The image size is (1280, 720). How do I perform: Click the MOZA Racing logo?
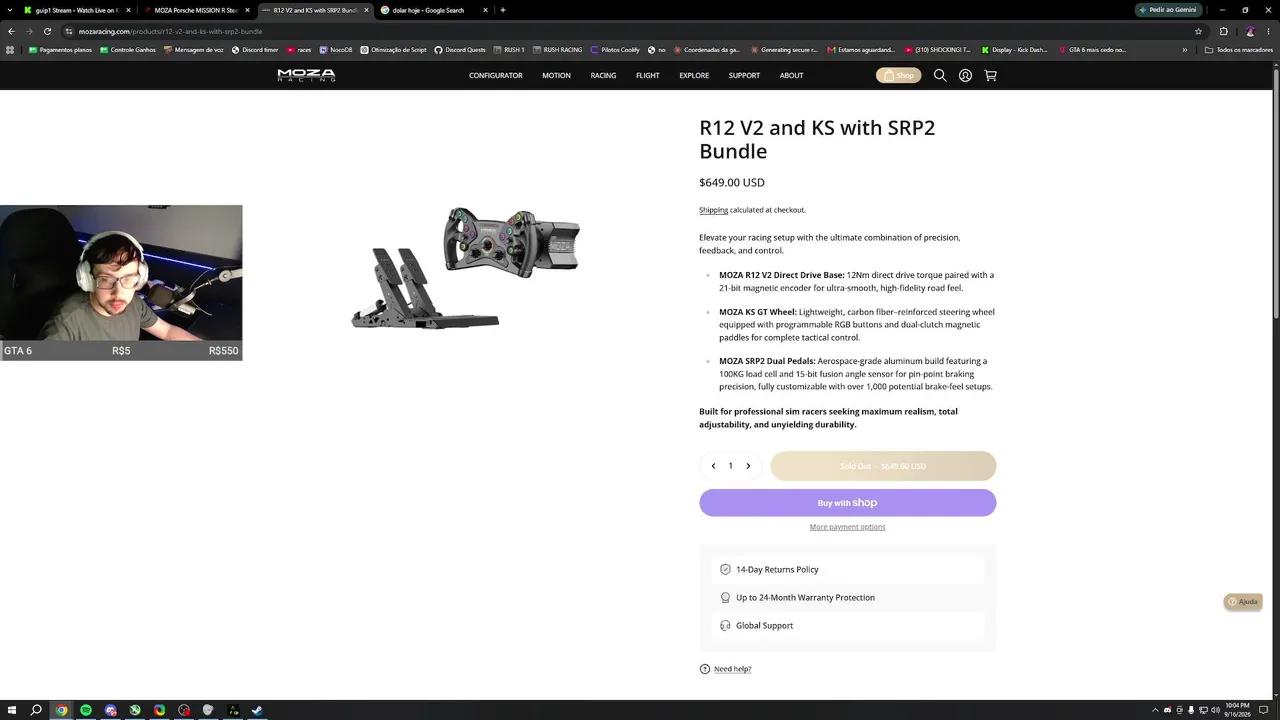pos(306,75)
